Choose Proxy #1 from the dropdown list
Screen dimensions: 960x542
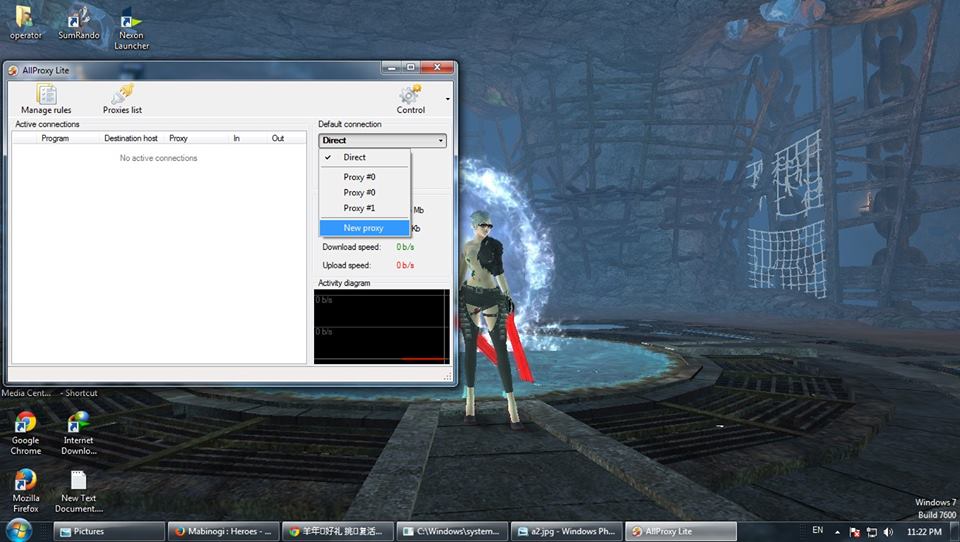[x=365, y=208]
